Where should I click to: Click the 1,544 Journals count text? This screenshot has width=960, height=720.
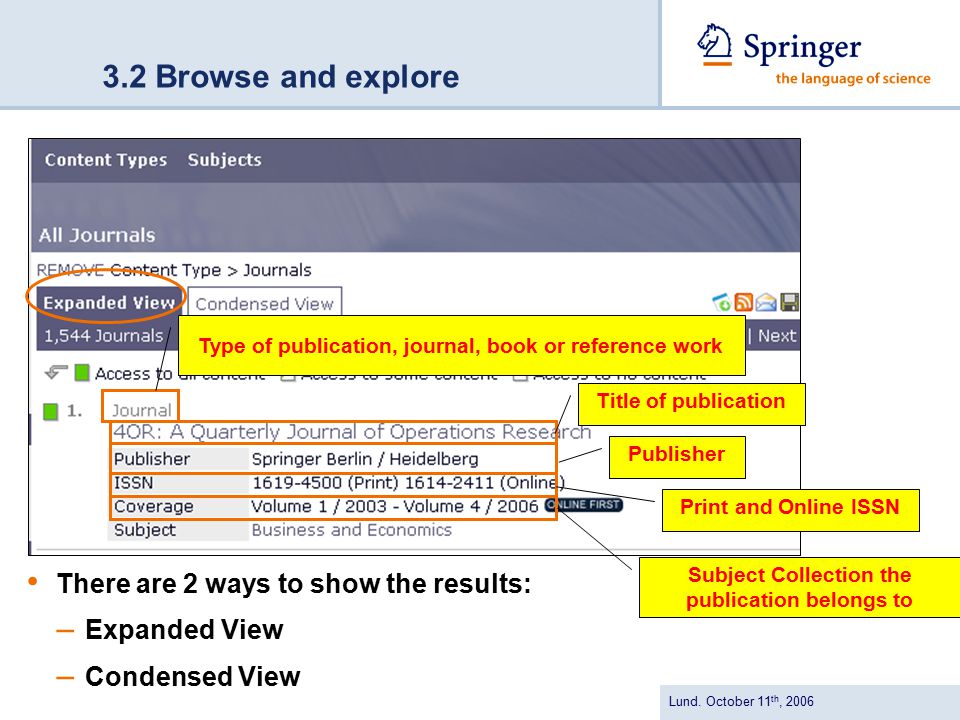103,336
